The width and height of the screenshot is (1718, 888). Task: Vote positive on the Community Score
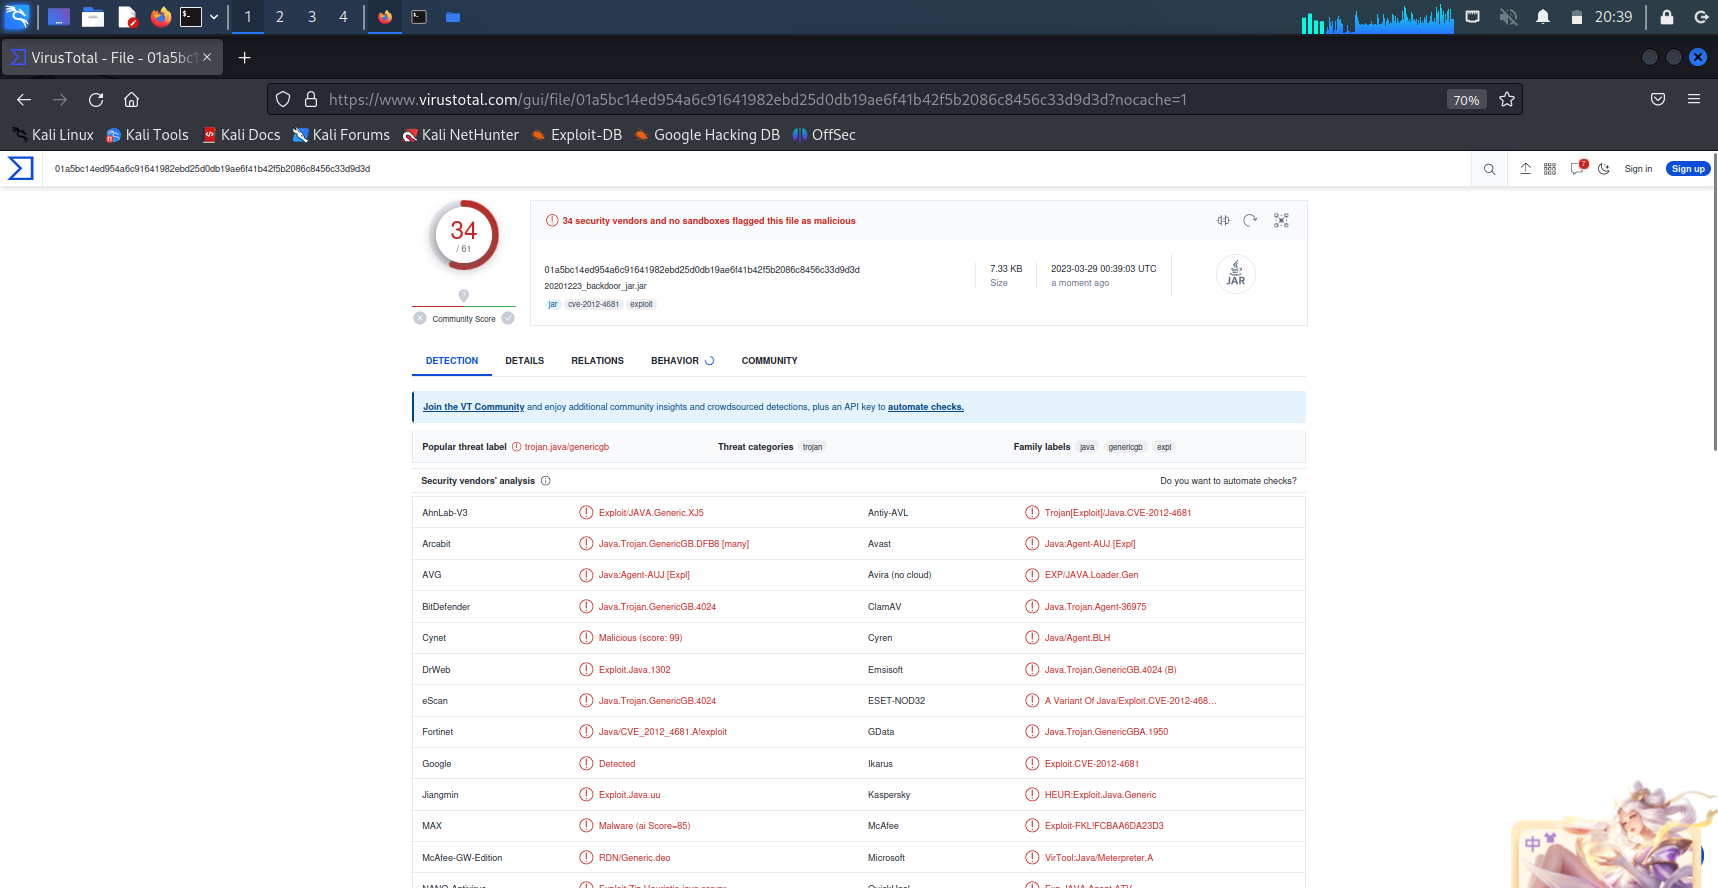click(508, 318)
